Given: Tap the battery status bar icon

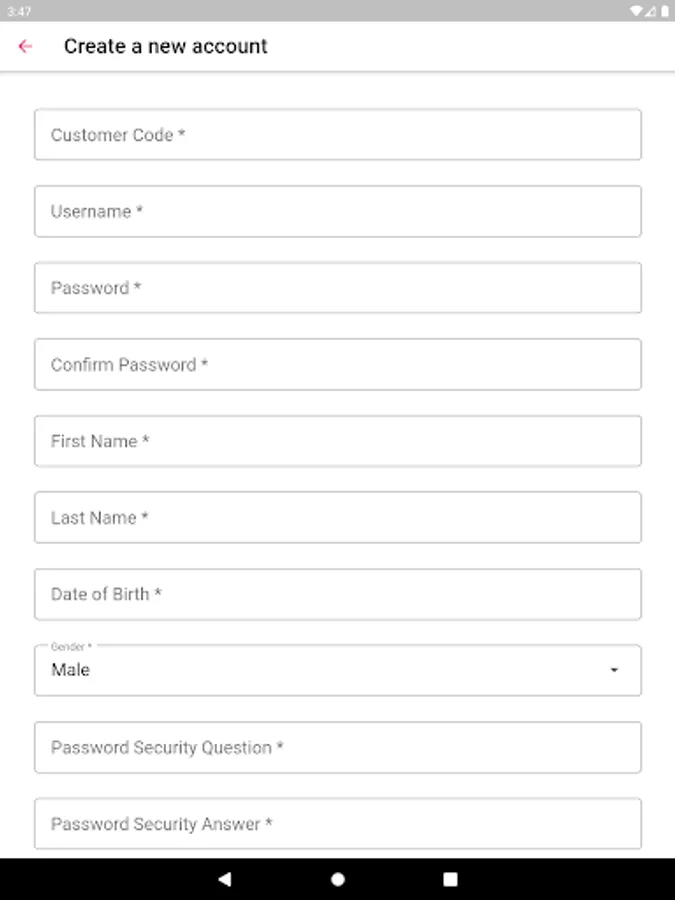Looking at the screenshot, I should [x=663, y=11].
